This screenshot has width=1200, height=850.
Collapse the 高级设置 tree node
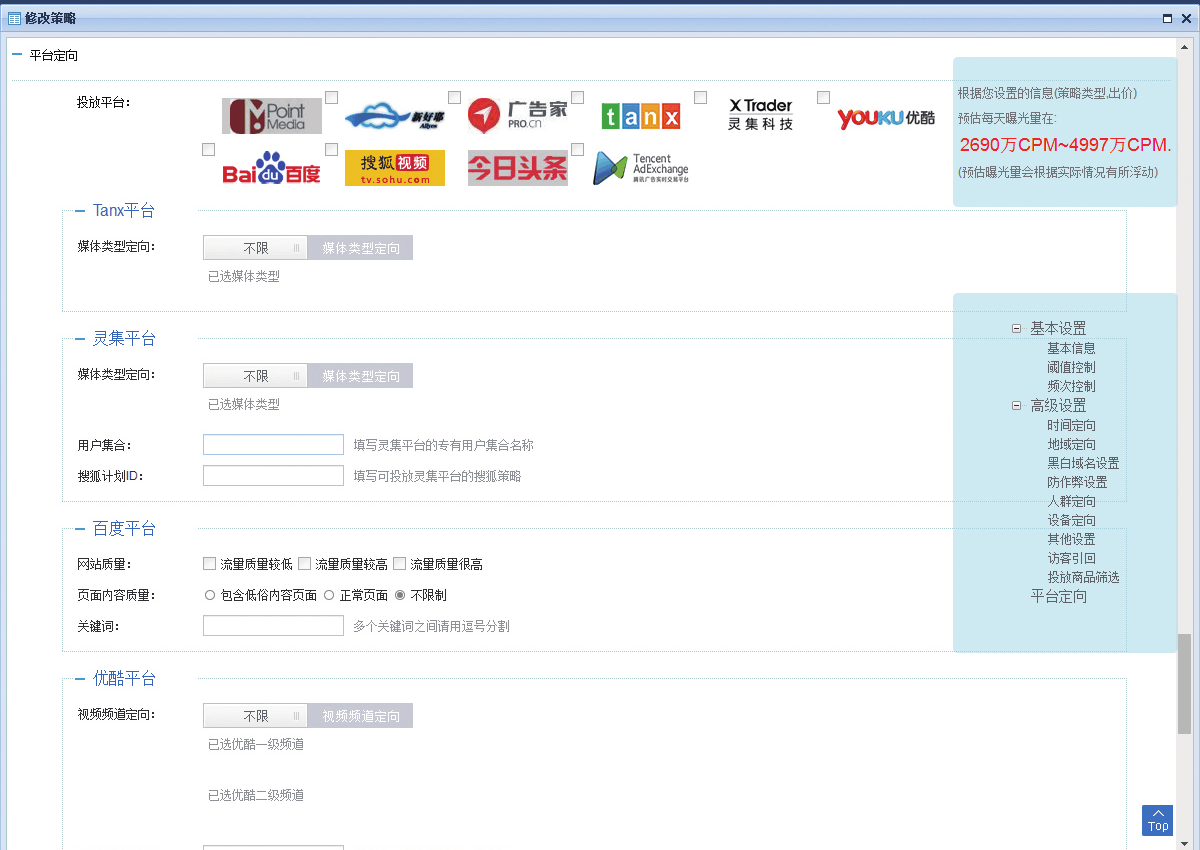pyautogui.click(x=1016, y=406)
